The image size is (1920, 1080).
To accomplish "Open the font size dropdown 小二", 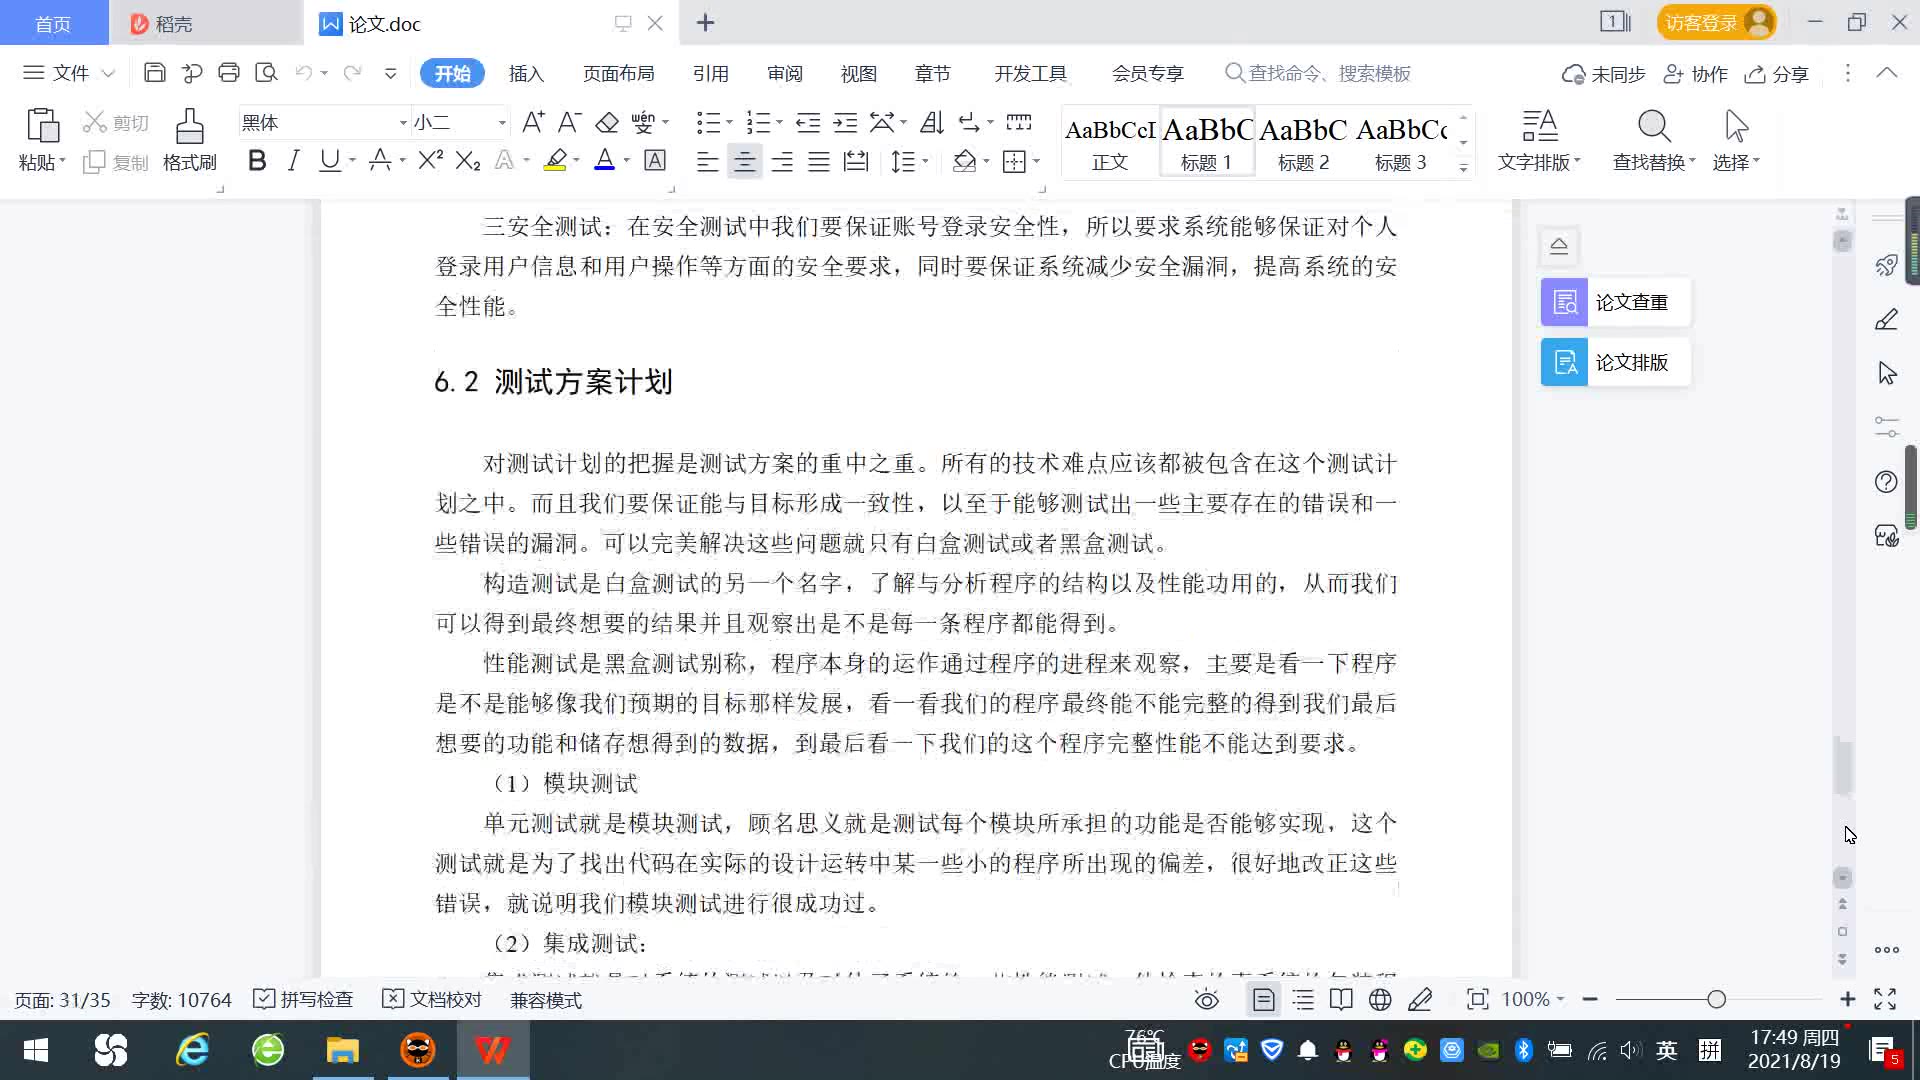I will tap(502, 123).
